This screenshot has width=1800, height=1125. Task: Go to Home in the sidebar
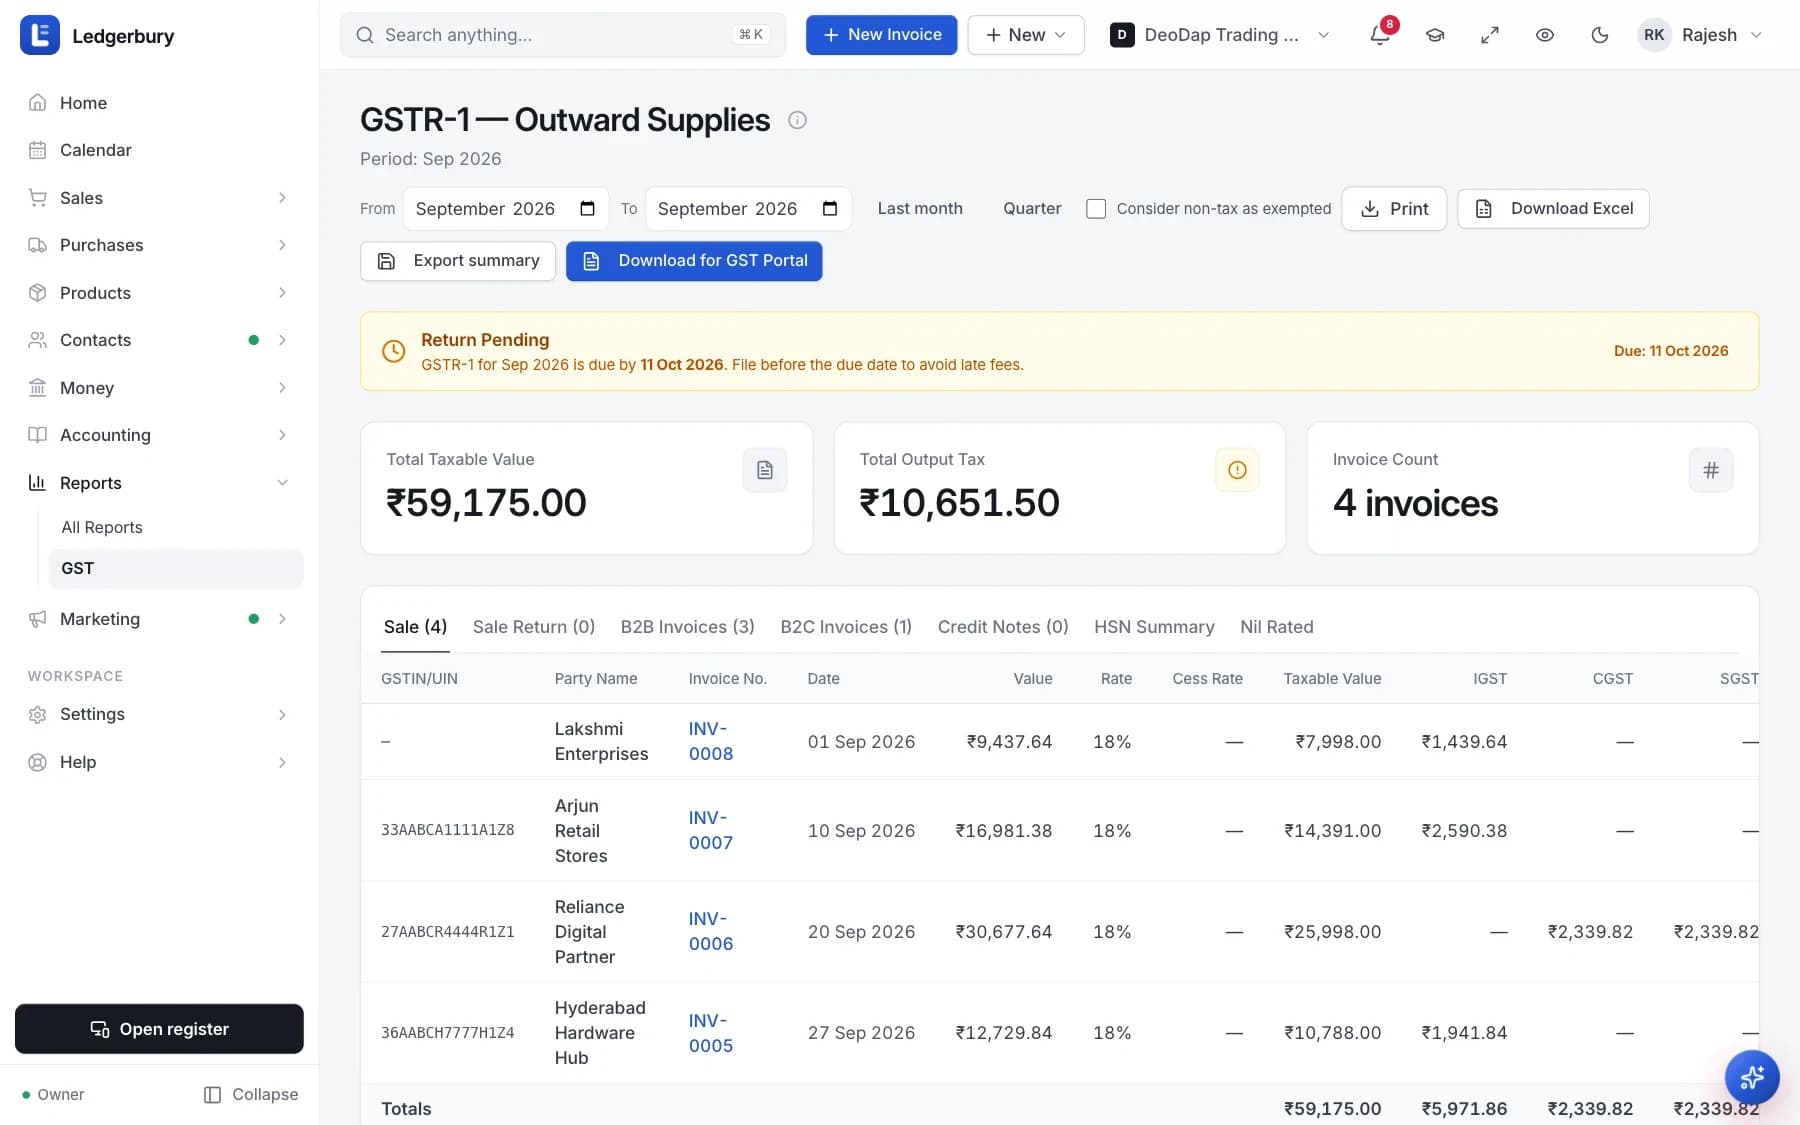point(160,103)
